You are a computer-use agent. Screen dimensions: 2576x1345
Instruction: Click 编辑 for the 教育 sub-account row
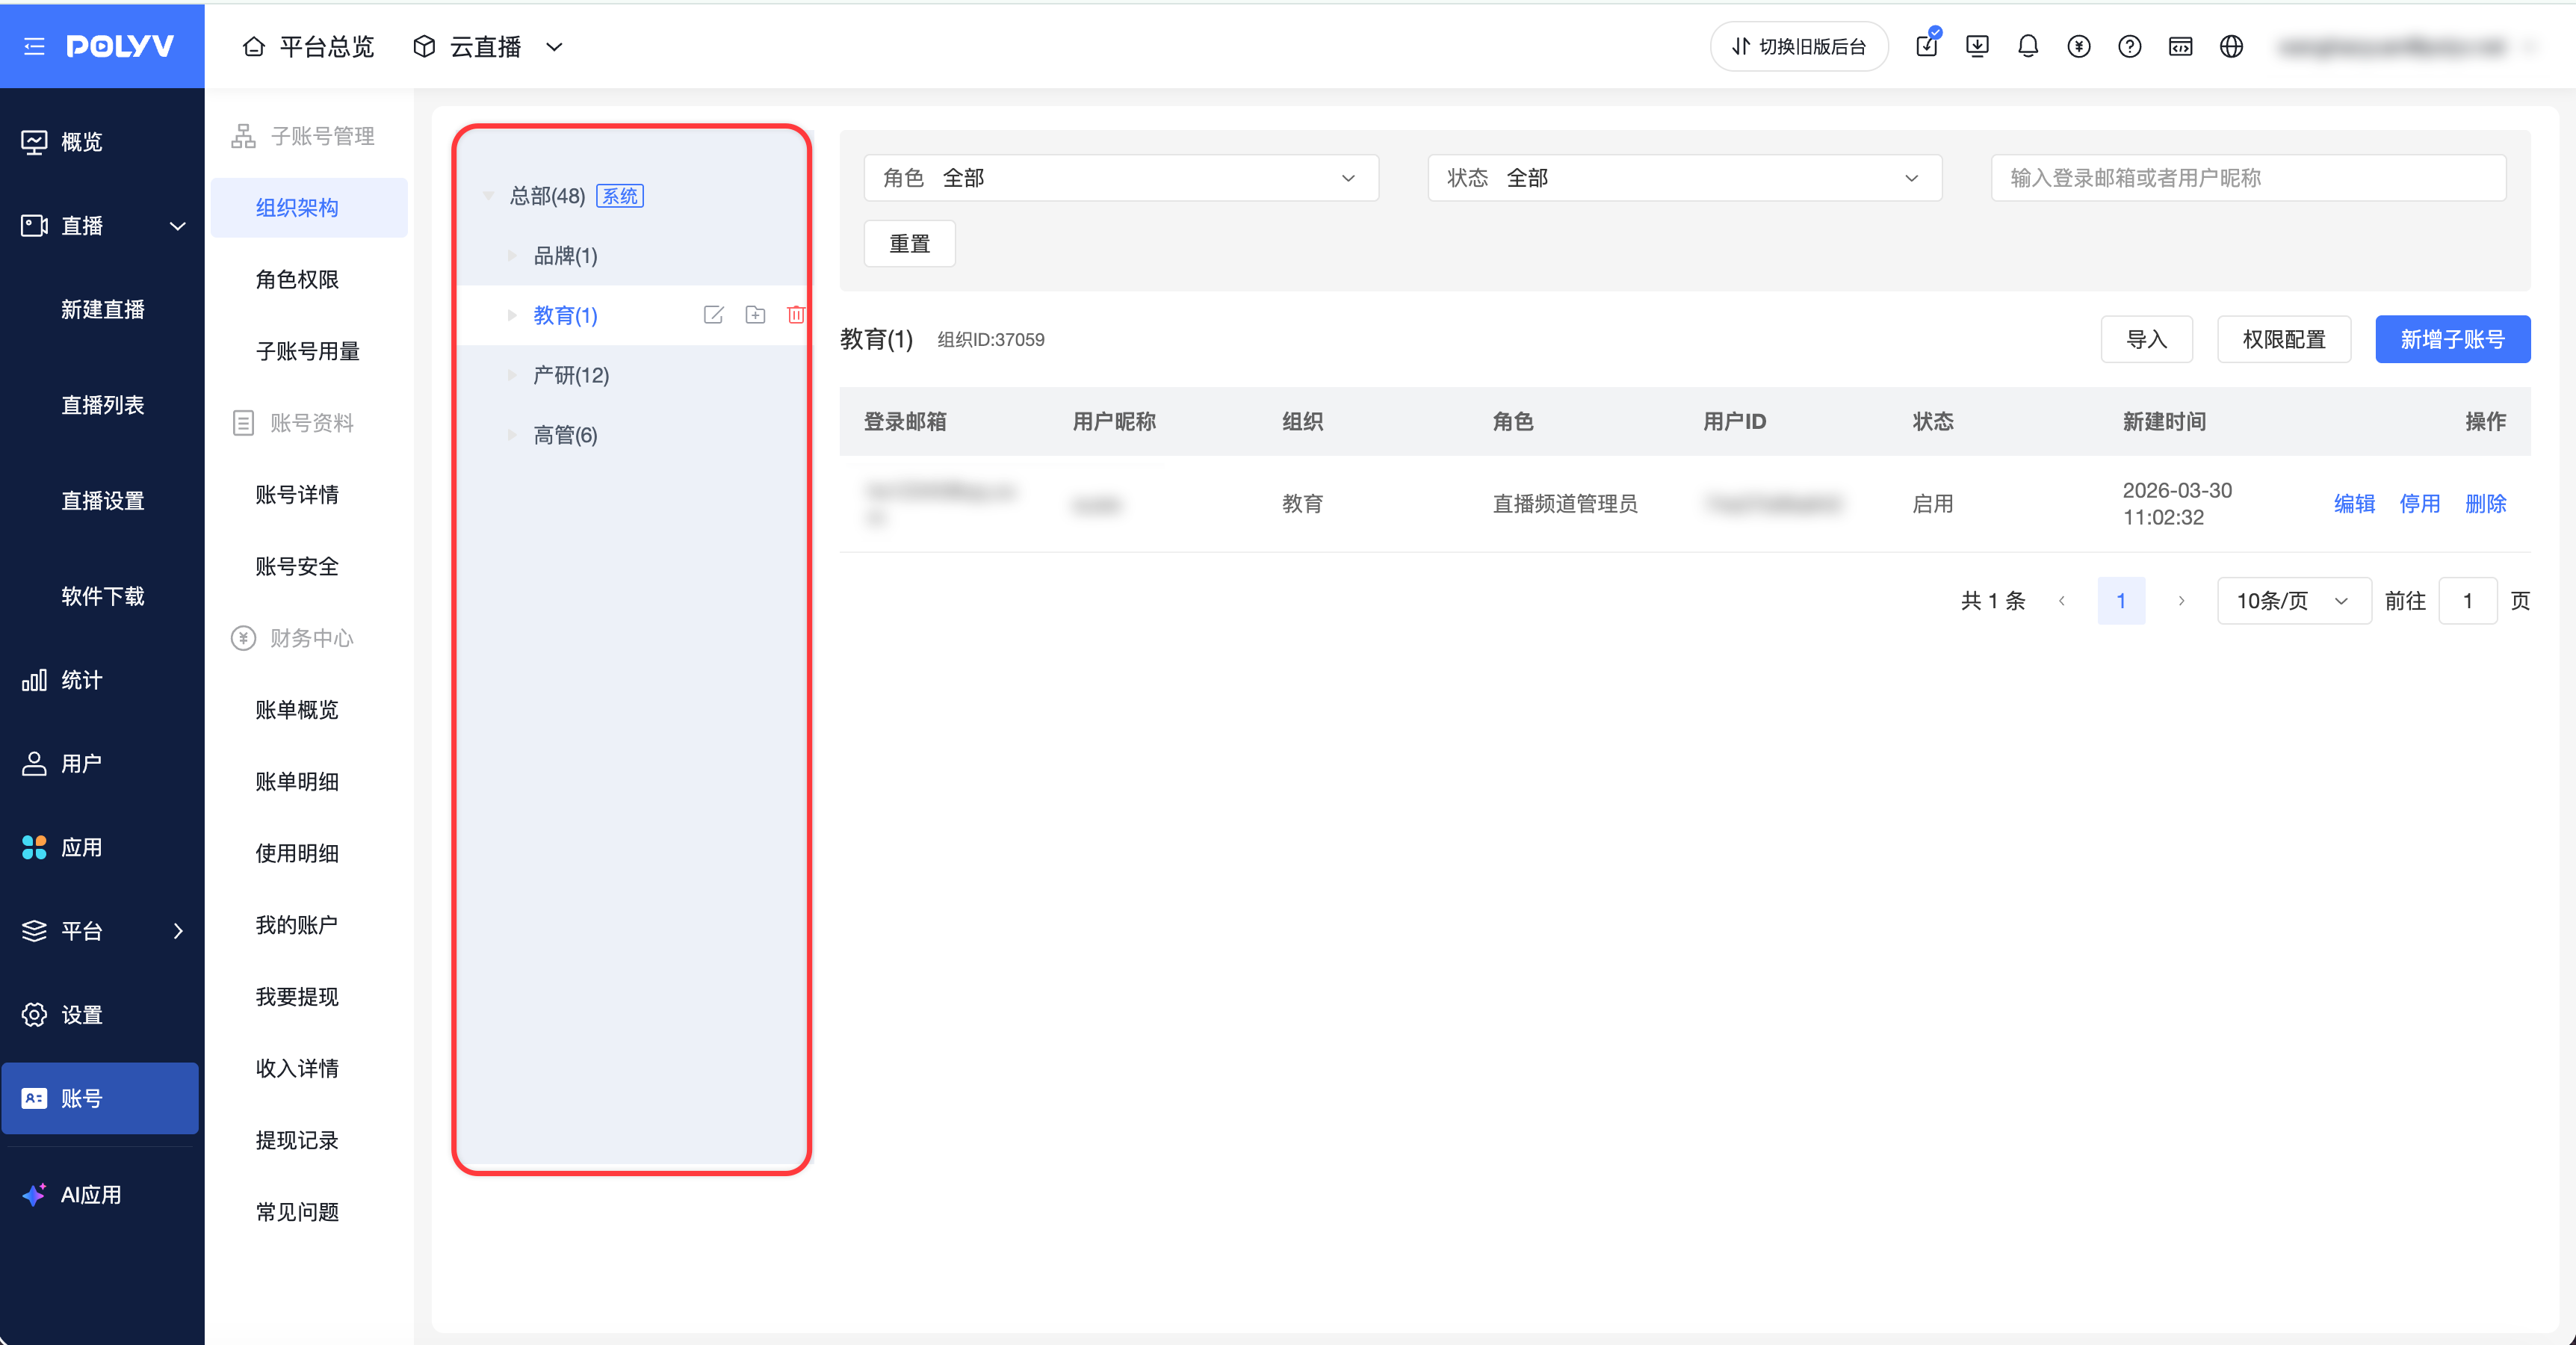(2354, 504)
